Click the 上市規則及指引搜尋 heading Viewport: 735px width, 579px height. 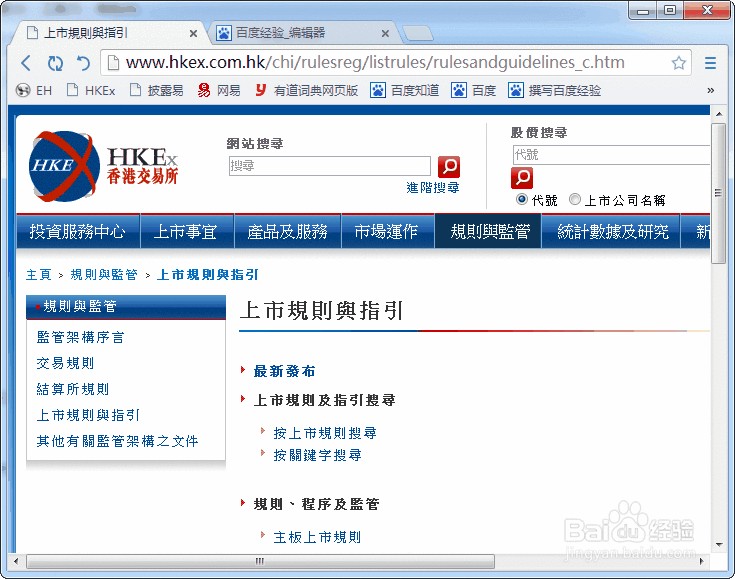point(324,400)
